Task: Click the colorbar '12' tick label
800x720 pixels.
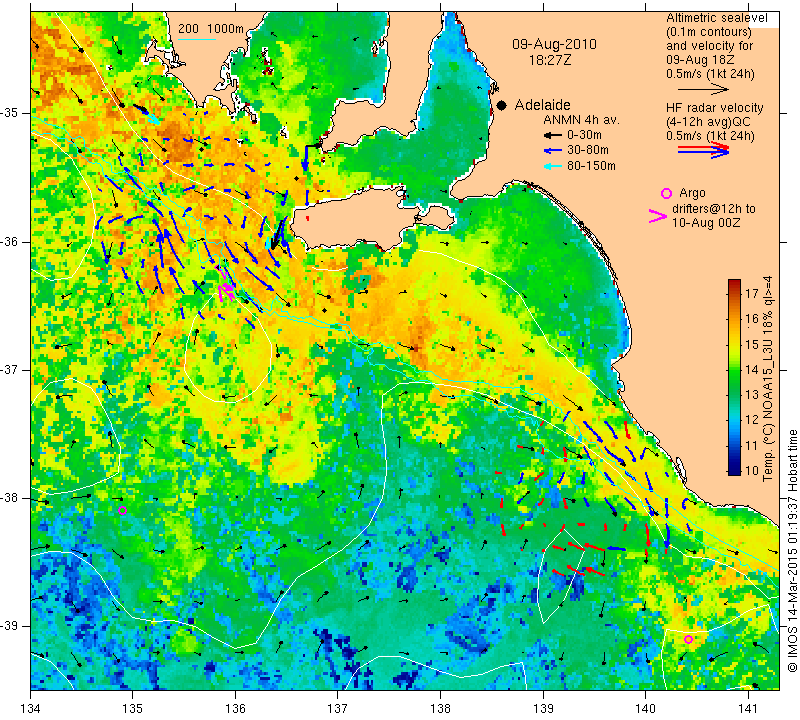Action: [752, 420]
